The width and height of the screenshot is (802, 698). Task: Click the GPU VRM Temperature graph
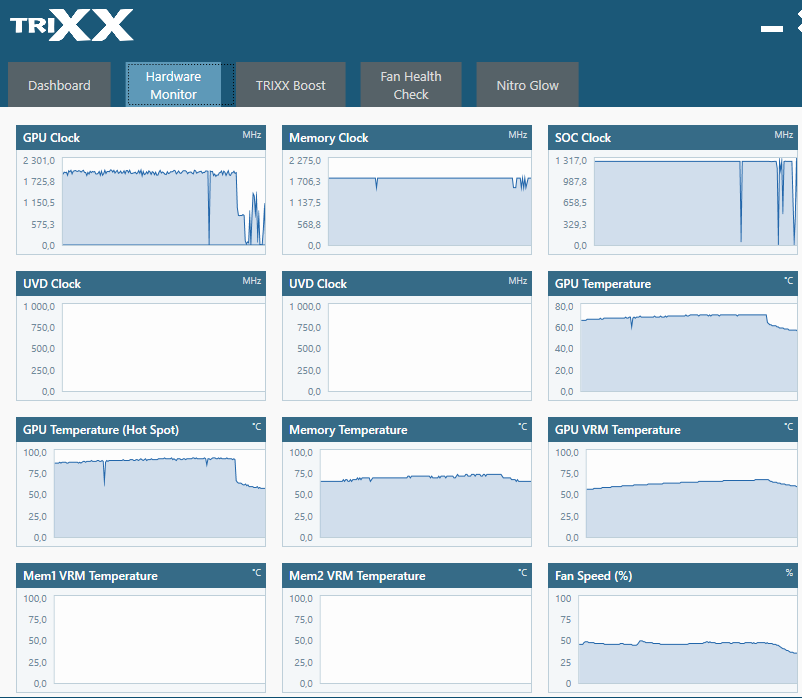[x=691, y=494]
